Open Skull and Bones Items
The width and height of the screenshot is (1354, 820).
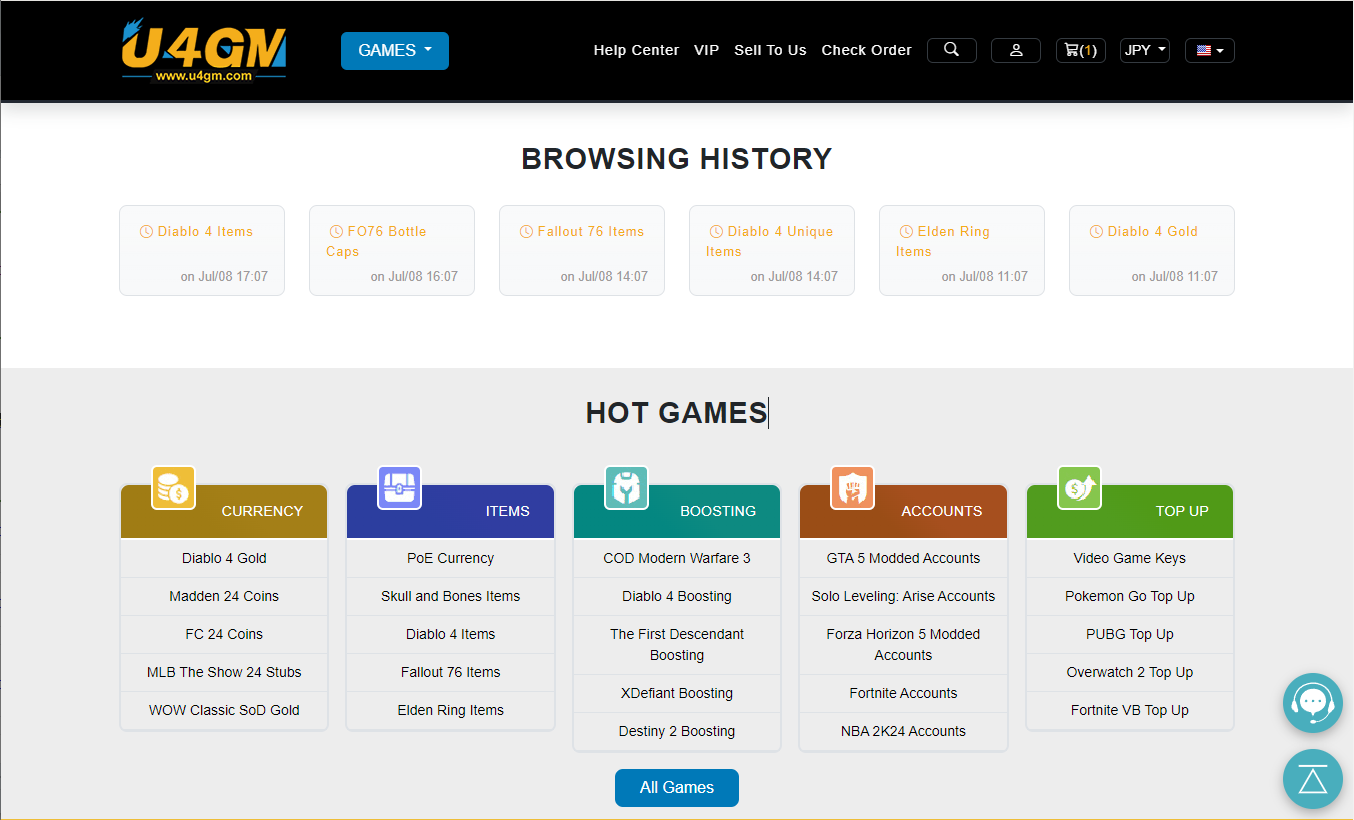(x=451, y=596)
